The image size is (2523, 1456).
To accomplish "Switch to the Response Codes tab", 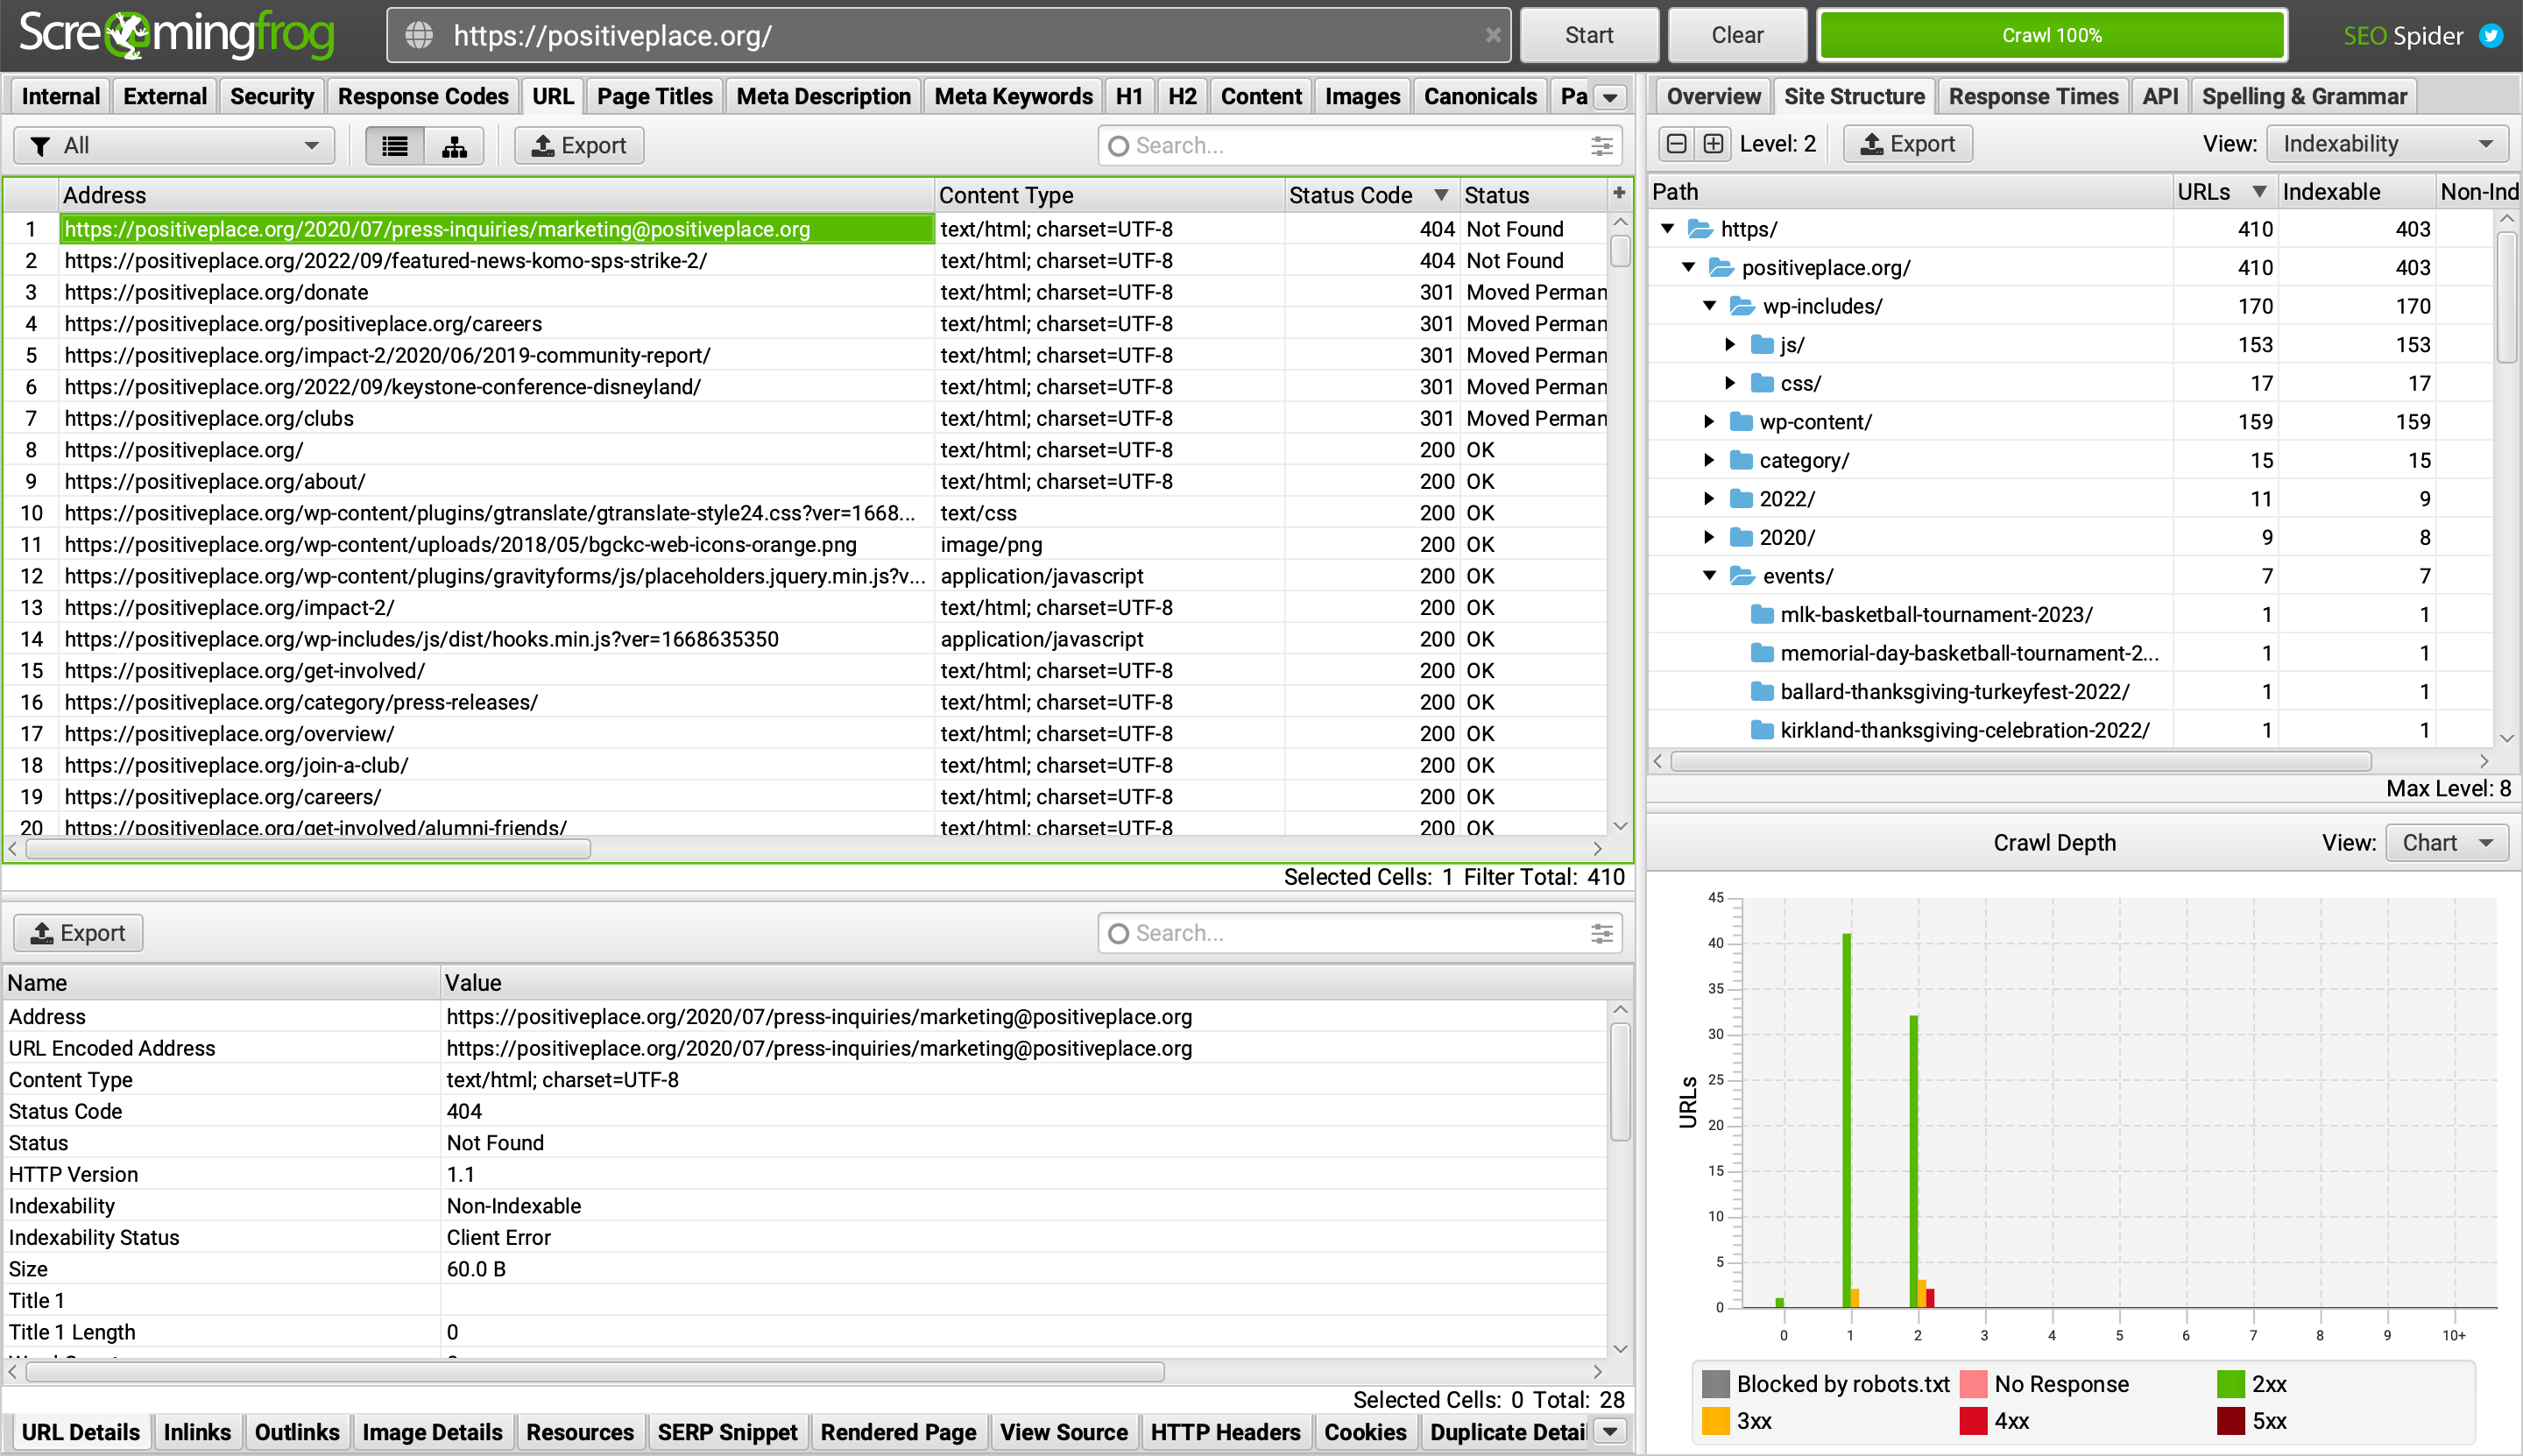I will click(423, 96).
